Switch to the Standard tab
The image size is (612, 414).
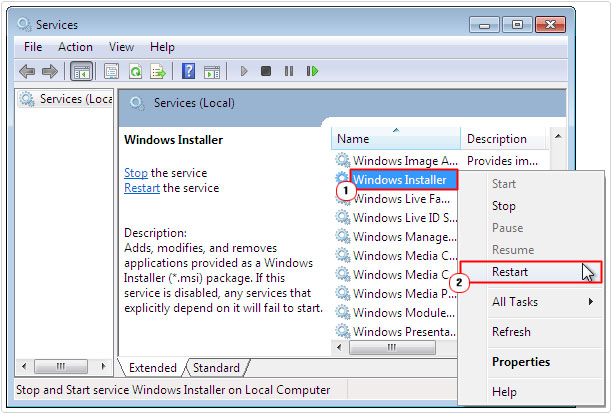[x=216, y=368]
